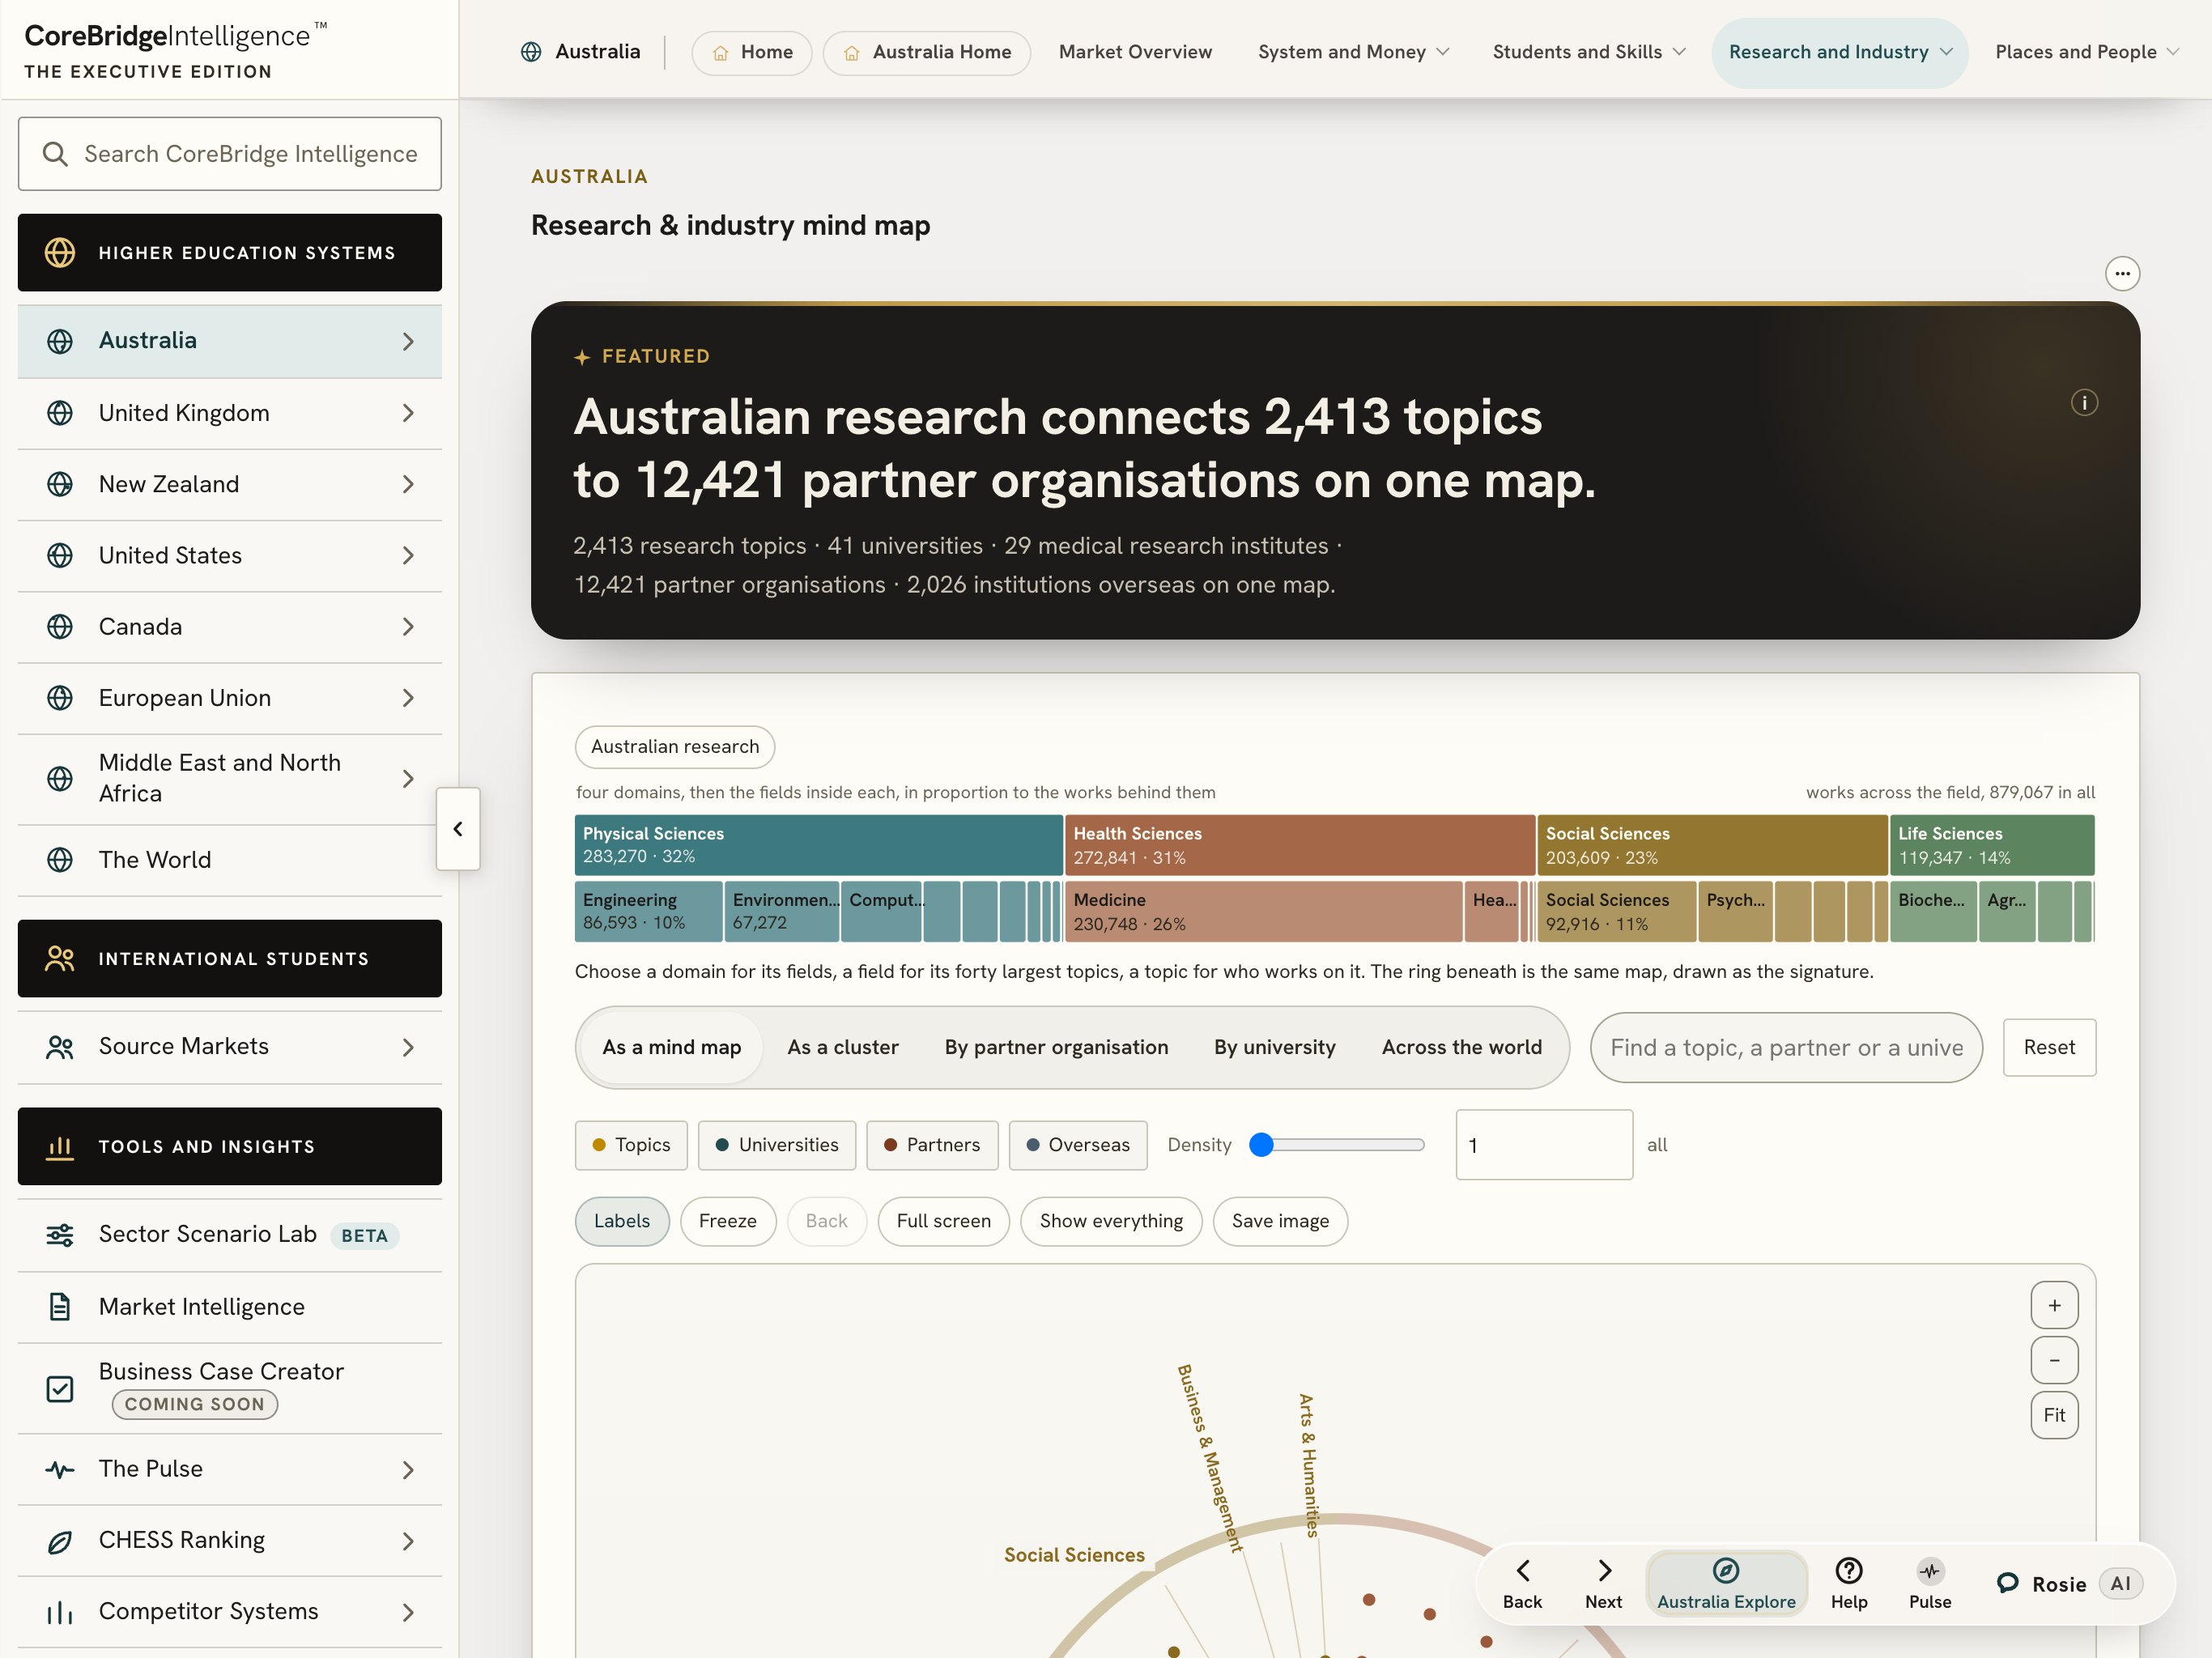The image size is (2212, 1658).
Task: Click the search magnifier icon
Action: 55,154
